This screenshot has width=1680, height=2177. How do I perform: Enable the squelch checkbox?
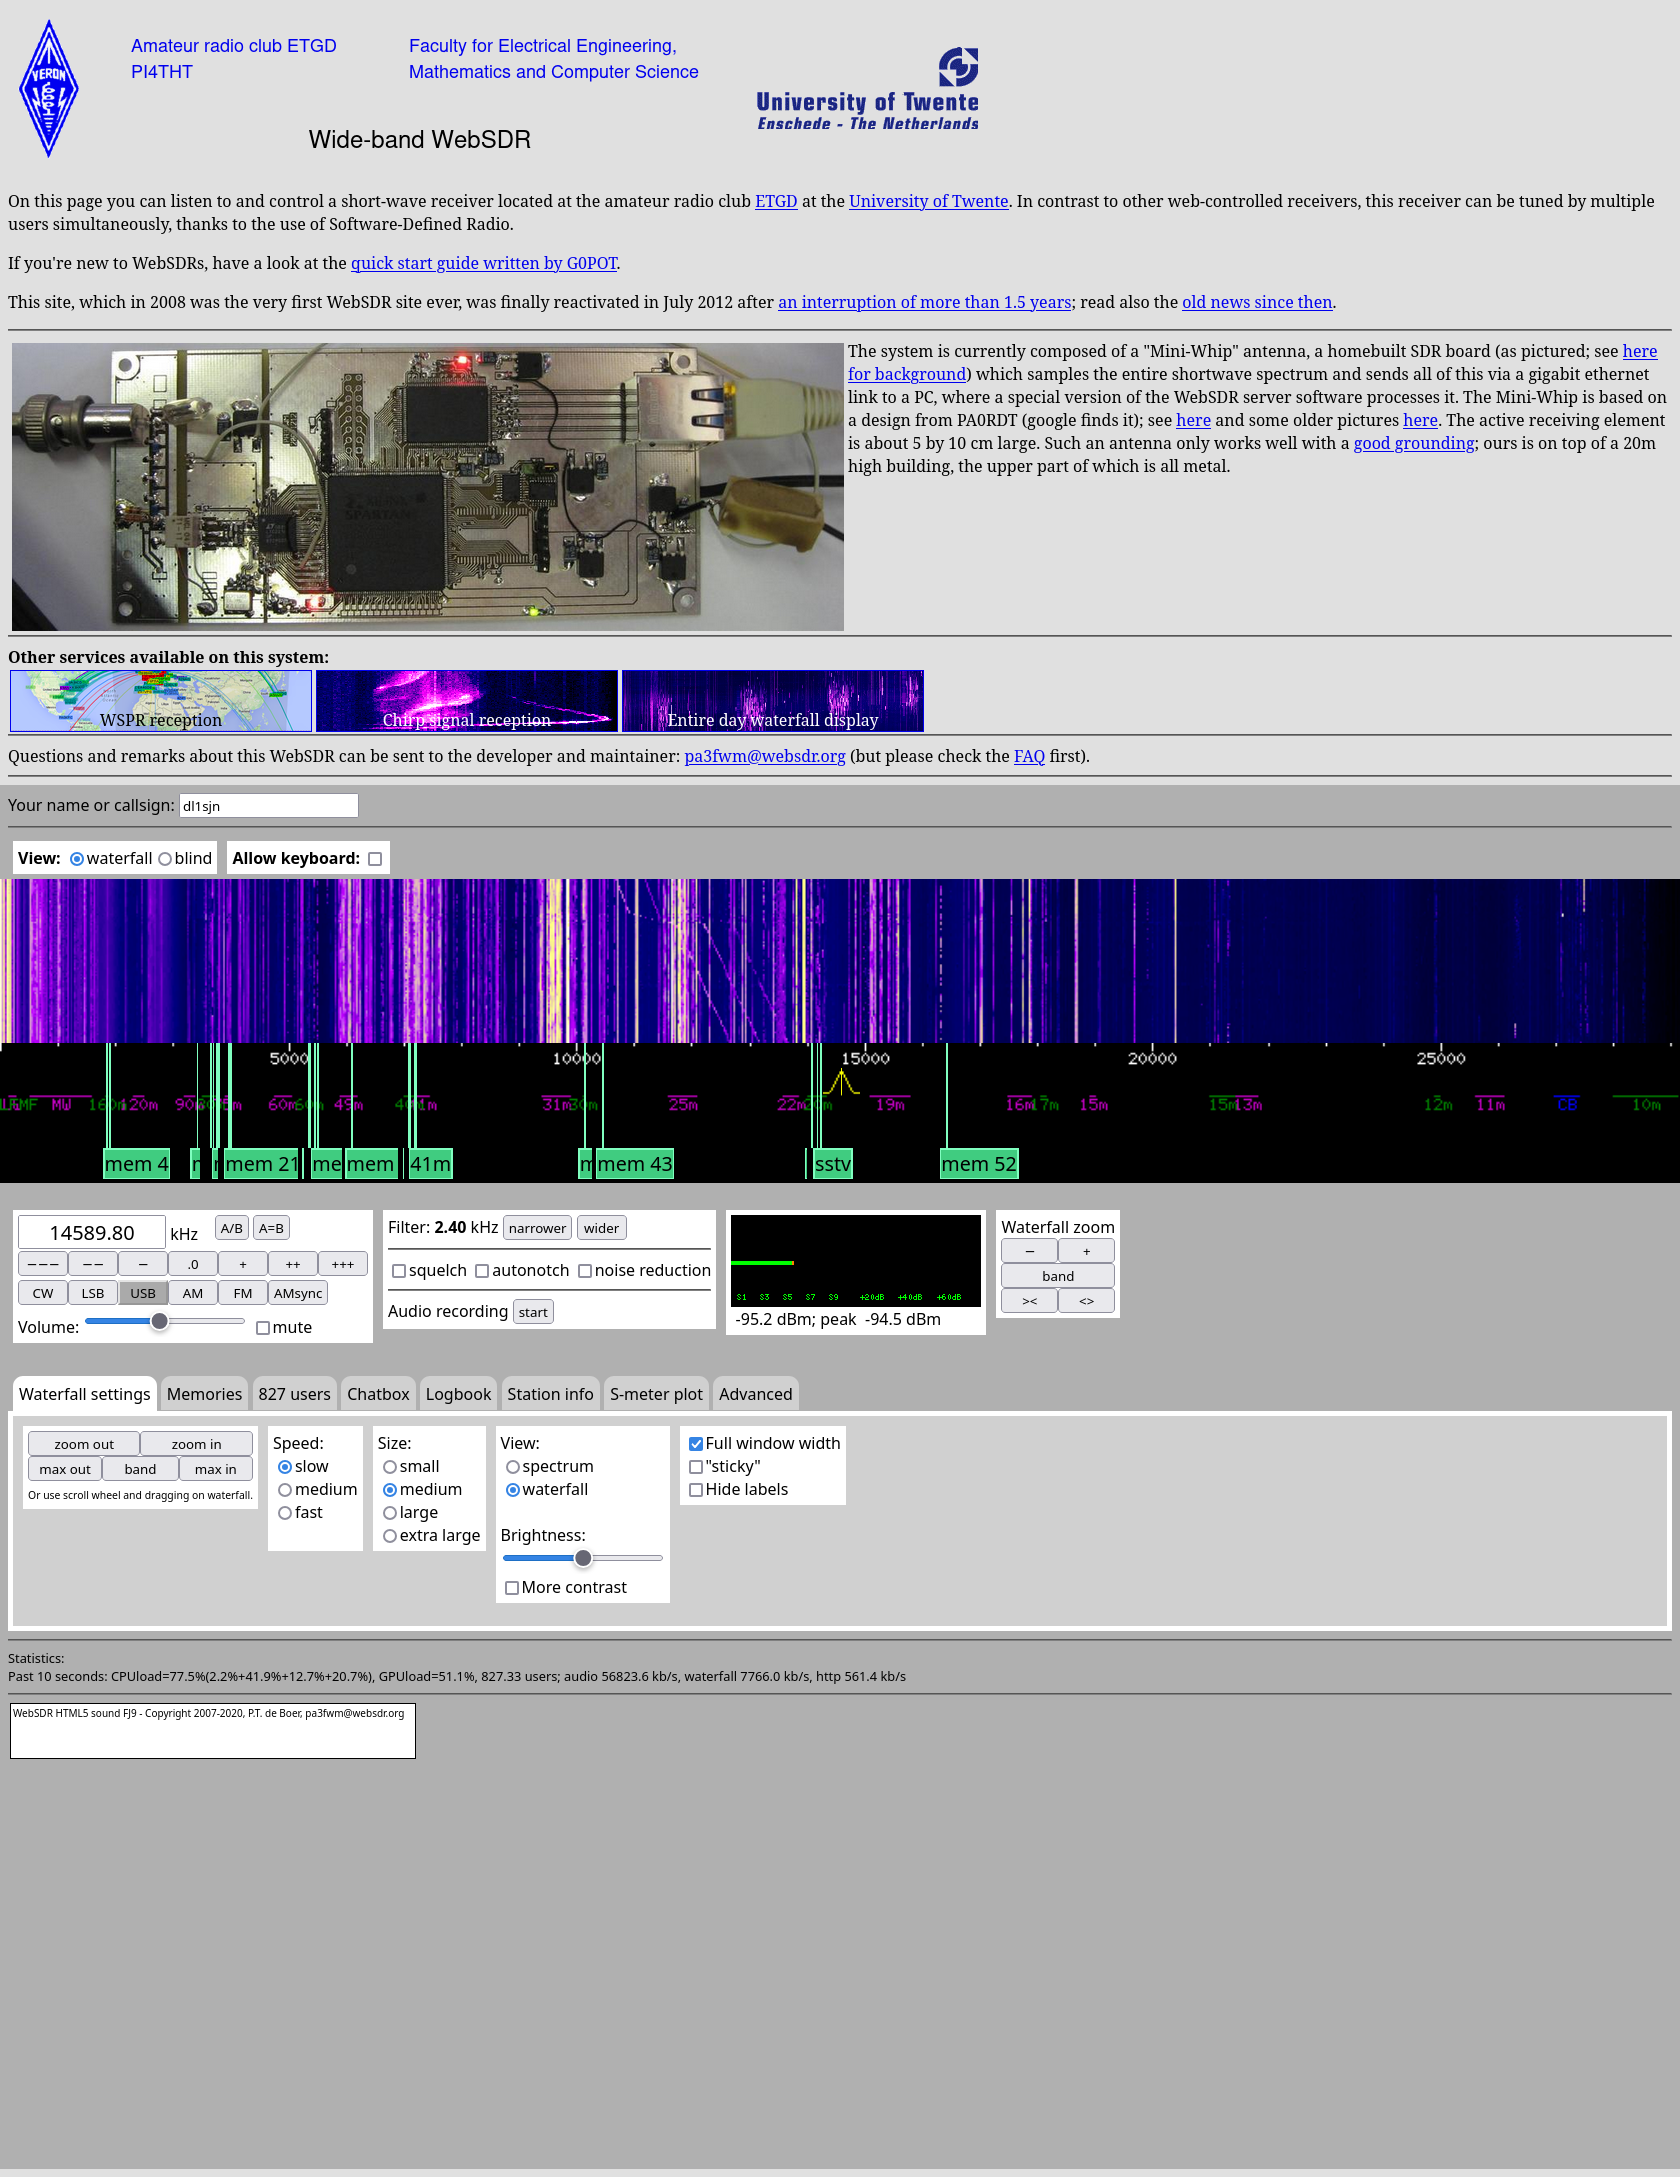point(399,1271)
